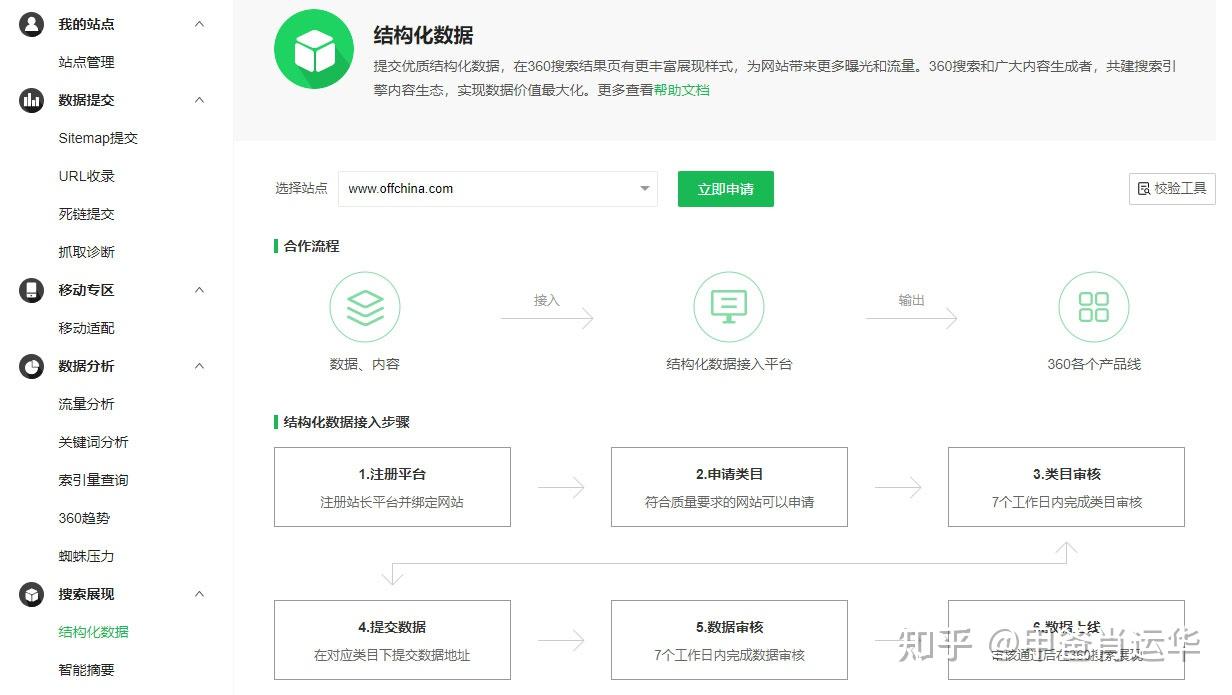This screenshot has height=695, width=1232.
Task: Click the 结构化数据接入平台 label
Action: tap(729, 364)
